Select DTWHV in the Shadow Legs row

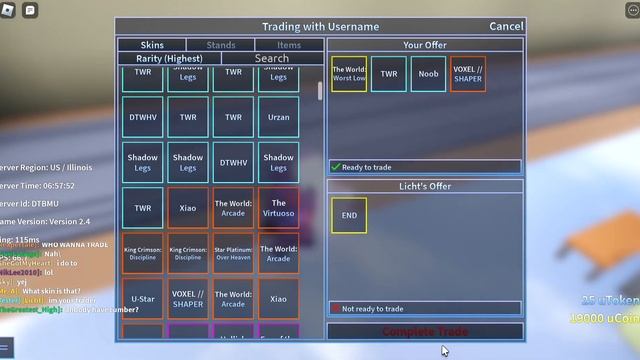click(233, 162)
